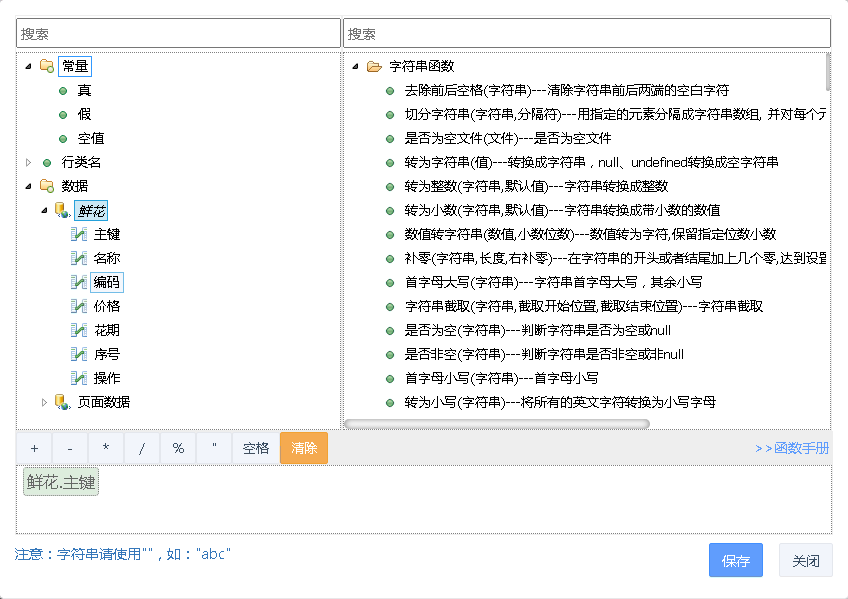
Task: Click the folder icon next to 常量
Action: [x=46, y=66]
